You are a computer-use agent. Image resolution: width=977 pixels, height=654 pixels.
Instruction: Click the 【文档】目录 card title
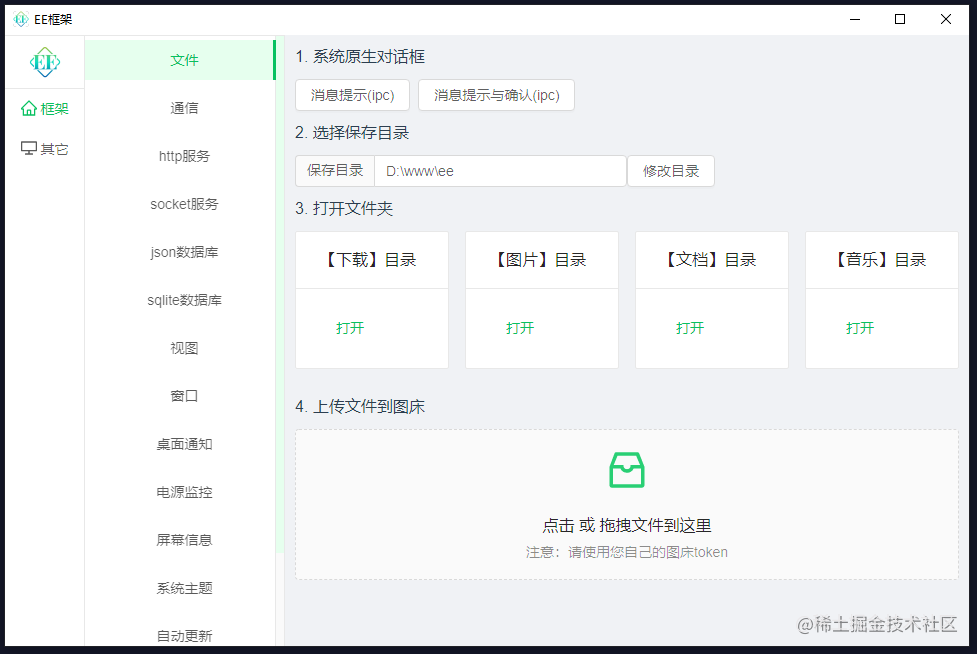tap(712, 260)
